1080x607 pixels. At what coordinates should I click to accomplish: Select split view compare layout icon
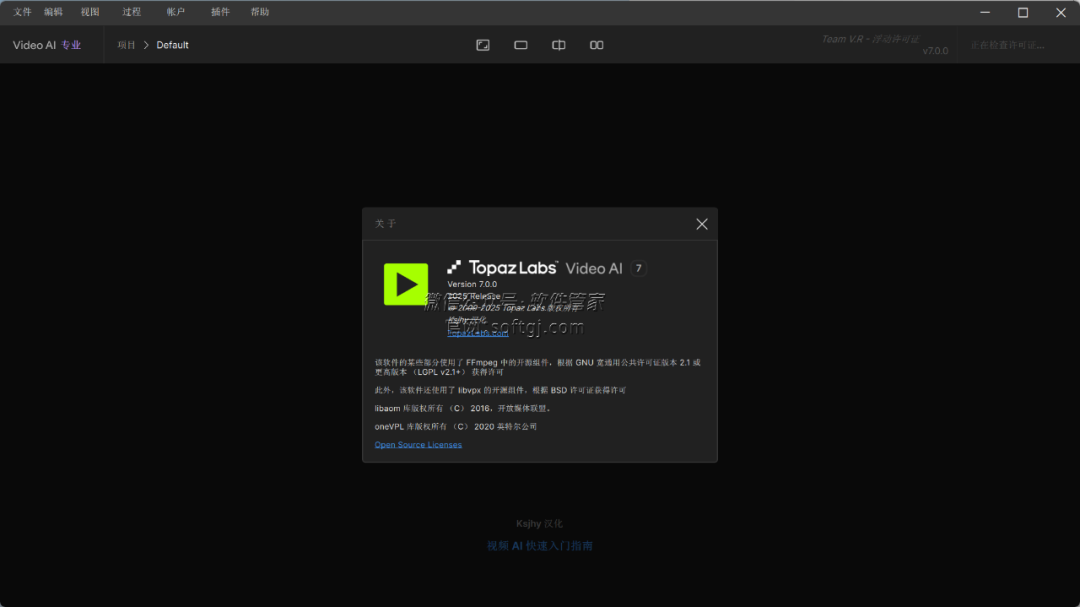[x=559, y=45]
